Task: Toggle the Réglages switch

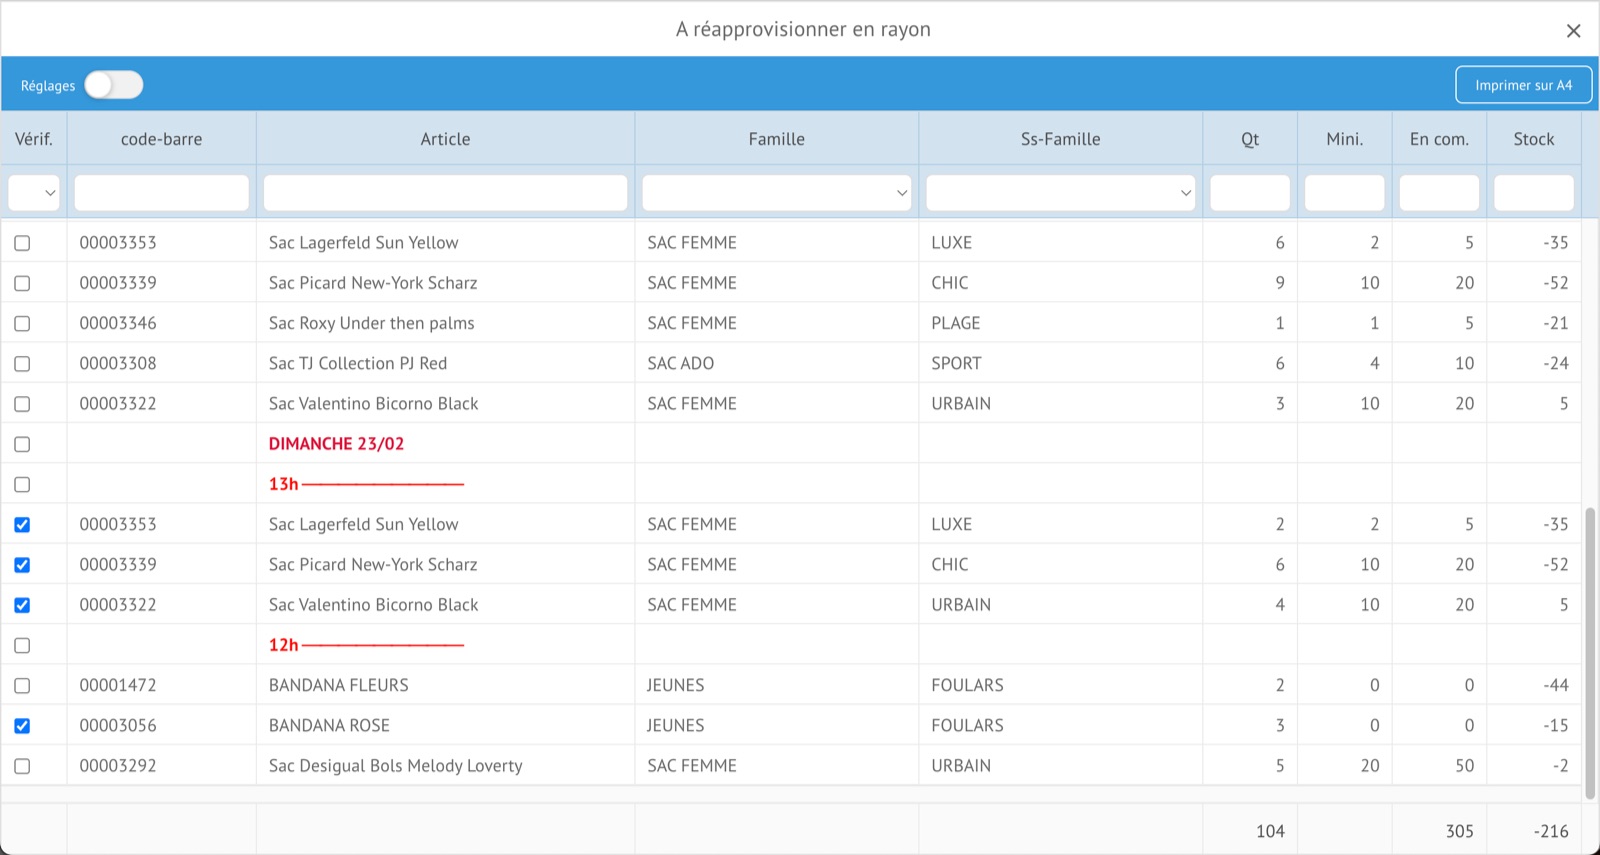Action: point(113,85)
